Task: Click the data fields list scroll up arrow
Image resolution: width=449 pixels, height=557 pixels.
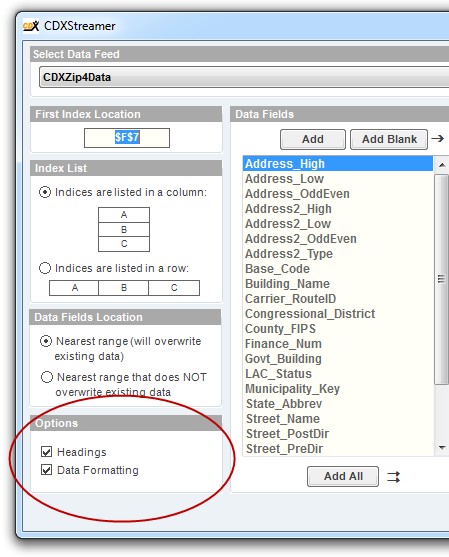Action: 442,165
